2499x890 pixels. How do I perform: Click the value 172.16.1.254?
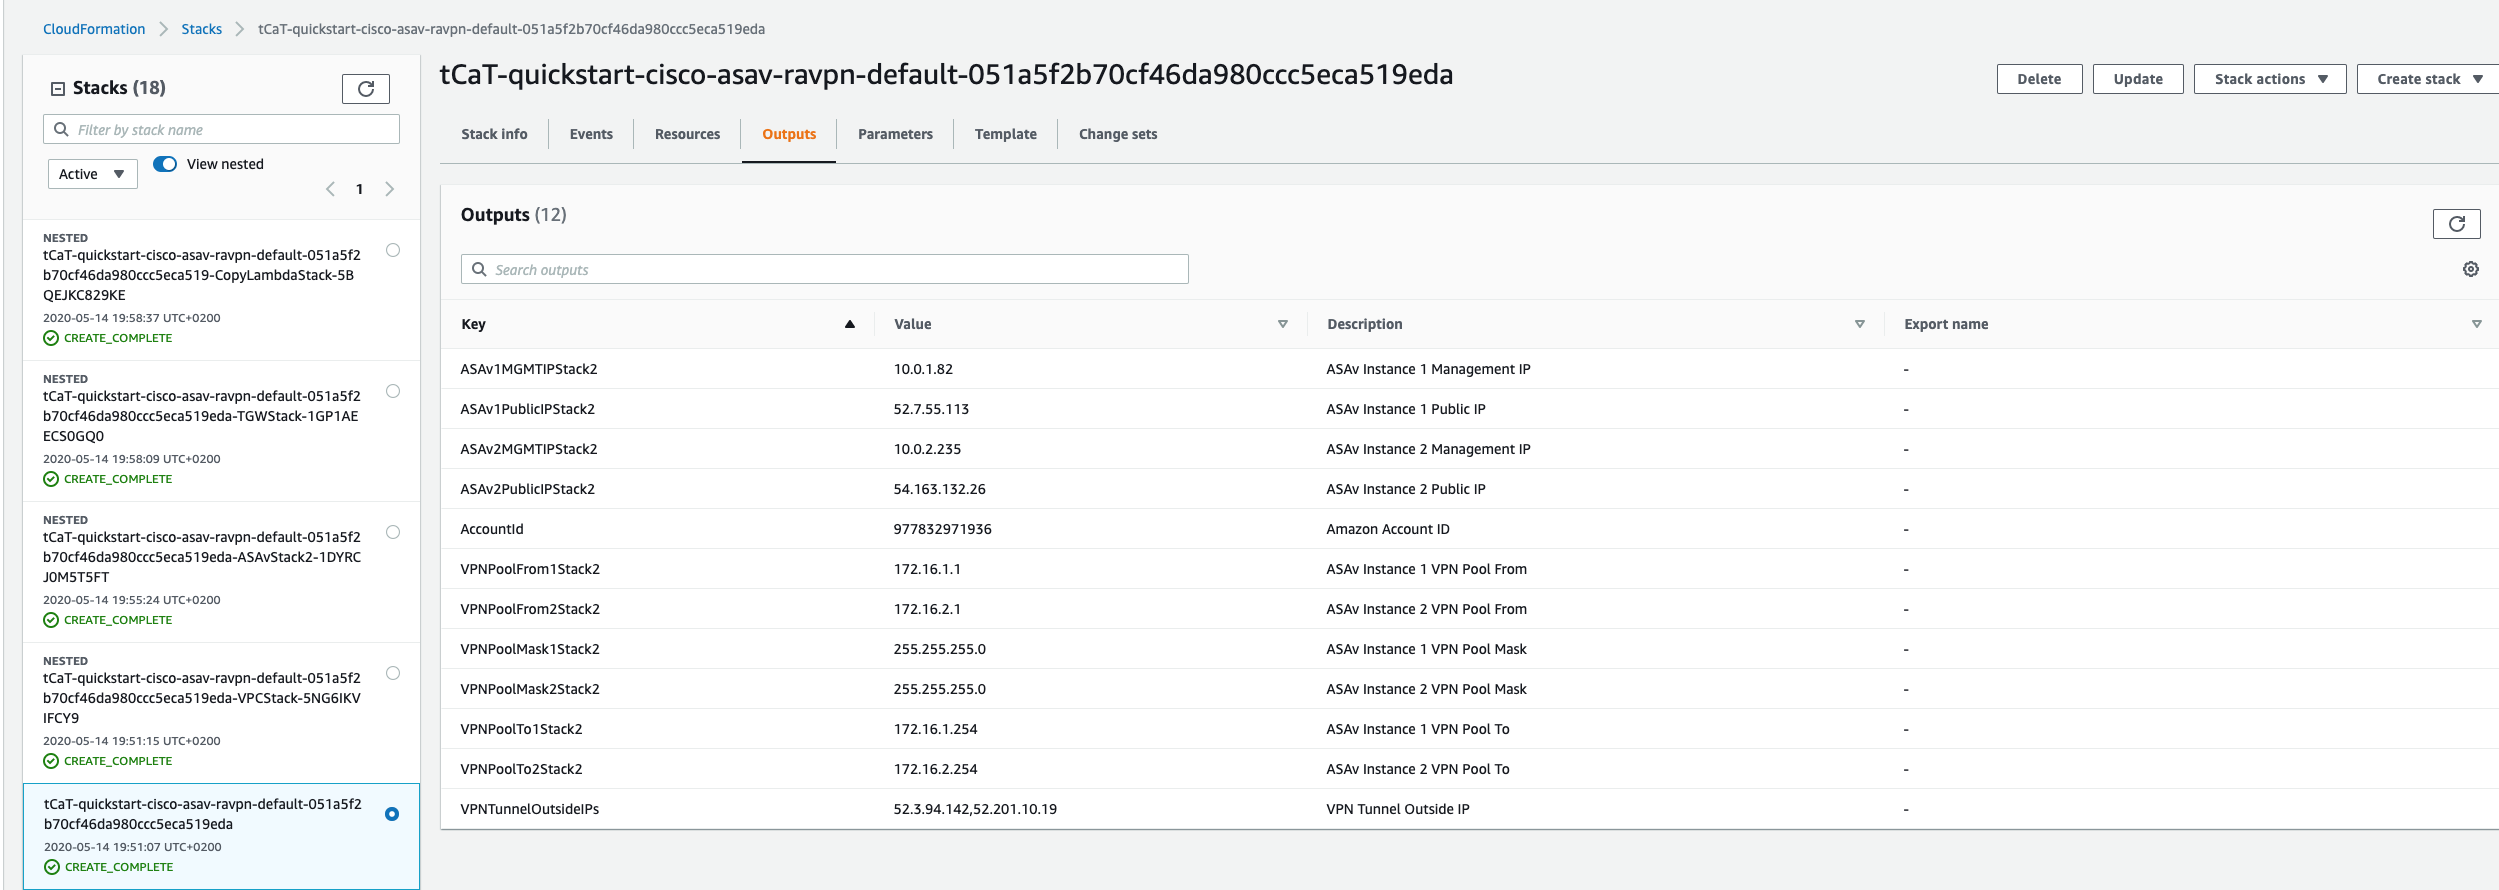coord(935,729)
